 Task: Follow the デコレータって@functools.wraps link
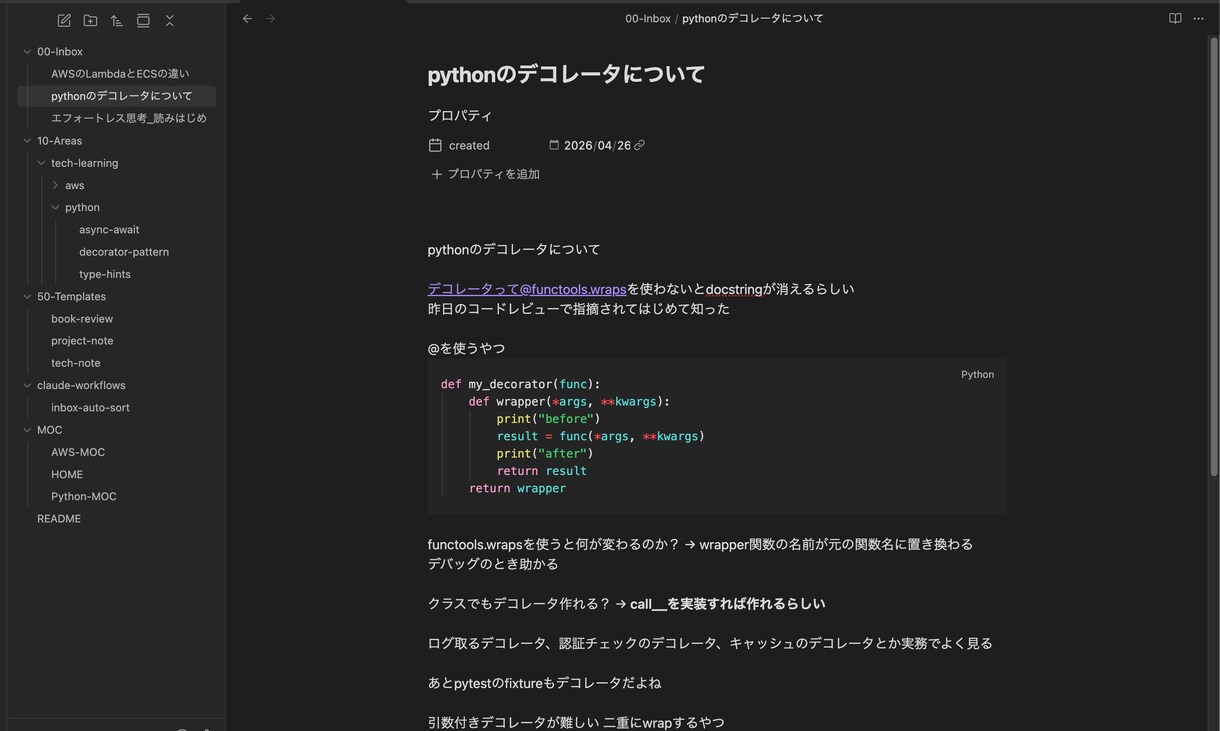(527, 289)
